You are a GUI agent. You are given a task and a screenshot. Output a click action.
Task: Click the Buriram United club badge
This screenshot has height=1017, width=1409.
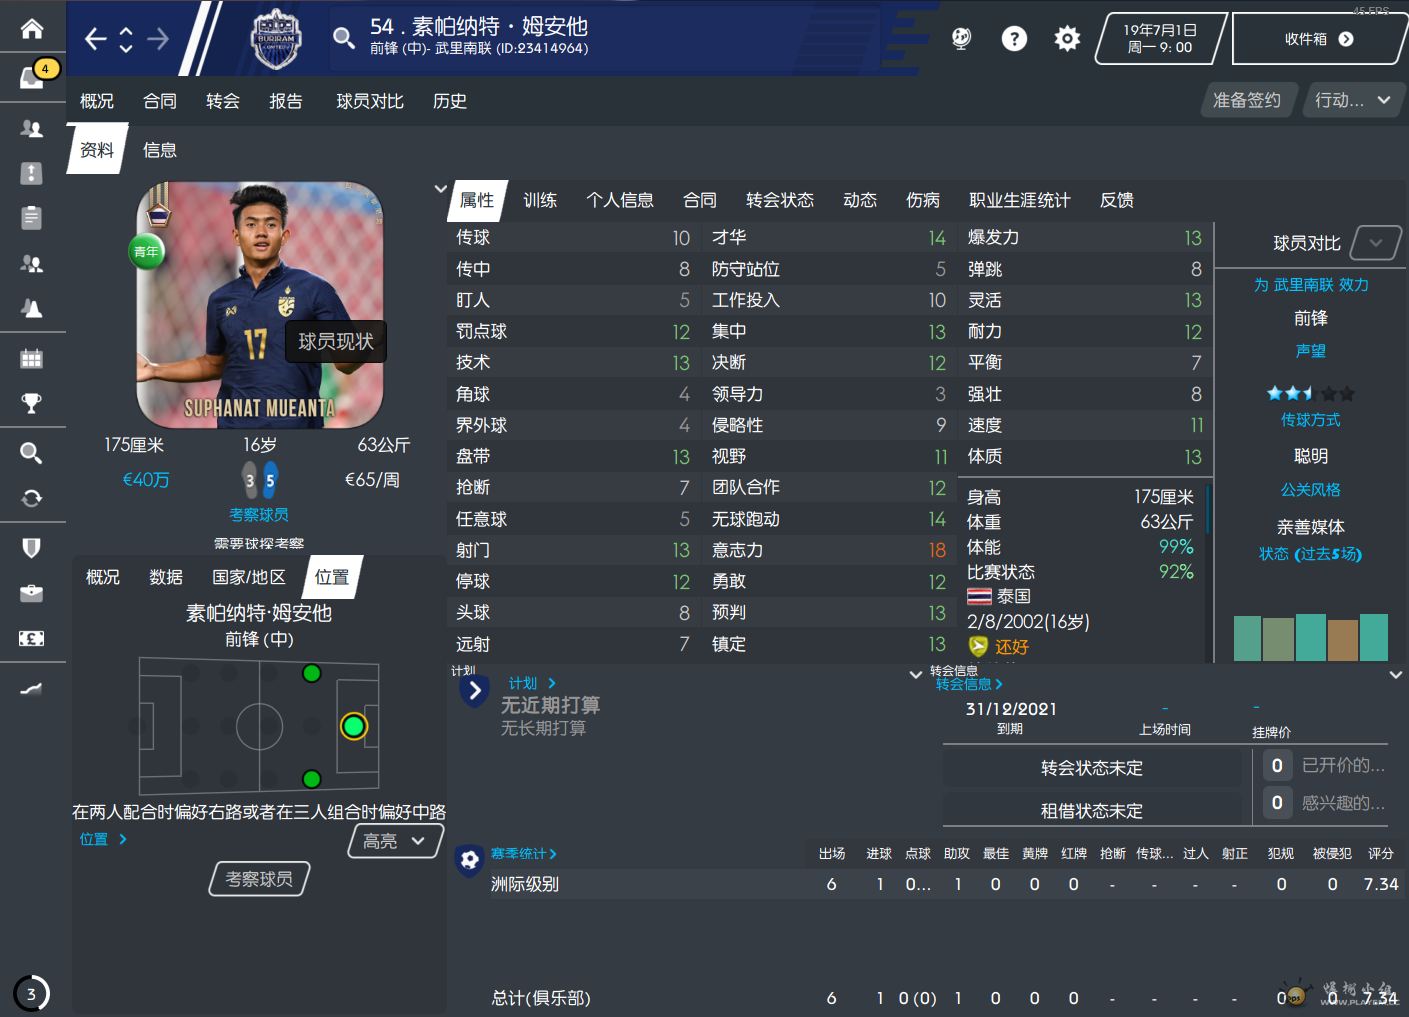[276, 39]
